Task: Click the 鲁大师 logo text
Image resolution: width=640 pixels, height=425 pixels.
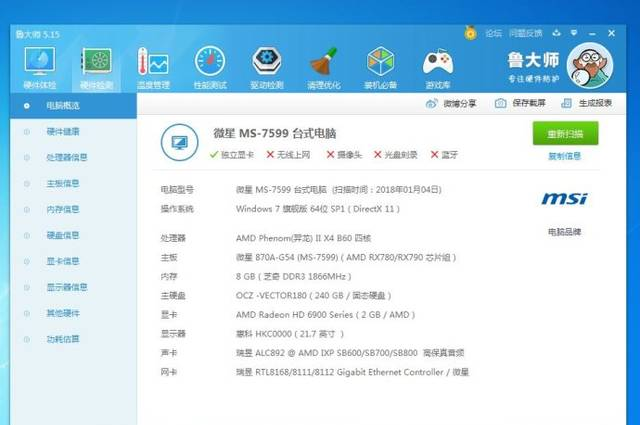Action: click(533, 60)
